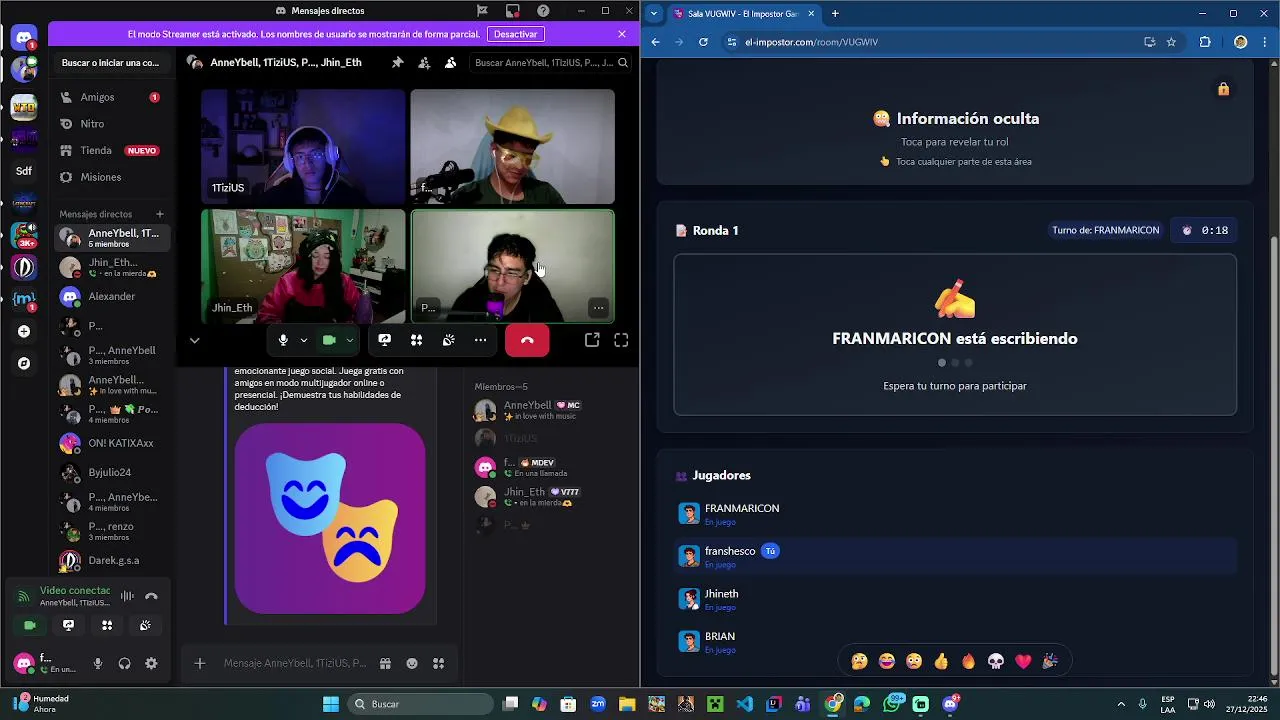1280x720 pixels.
Task: Open soundboard icon in call controls bar
Action: click(448, 340)
